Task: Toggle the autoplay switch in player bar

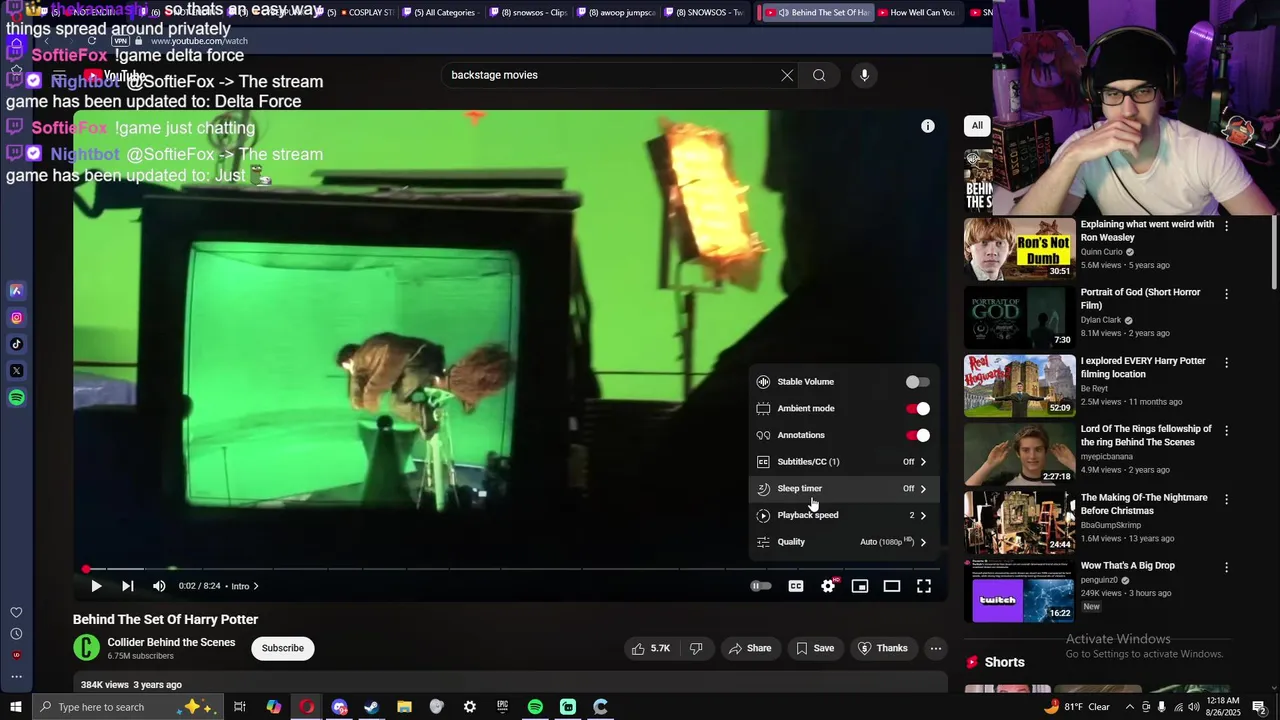Action: click(x=761, y=586)
